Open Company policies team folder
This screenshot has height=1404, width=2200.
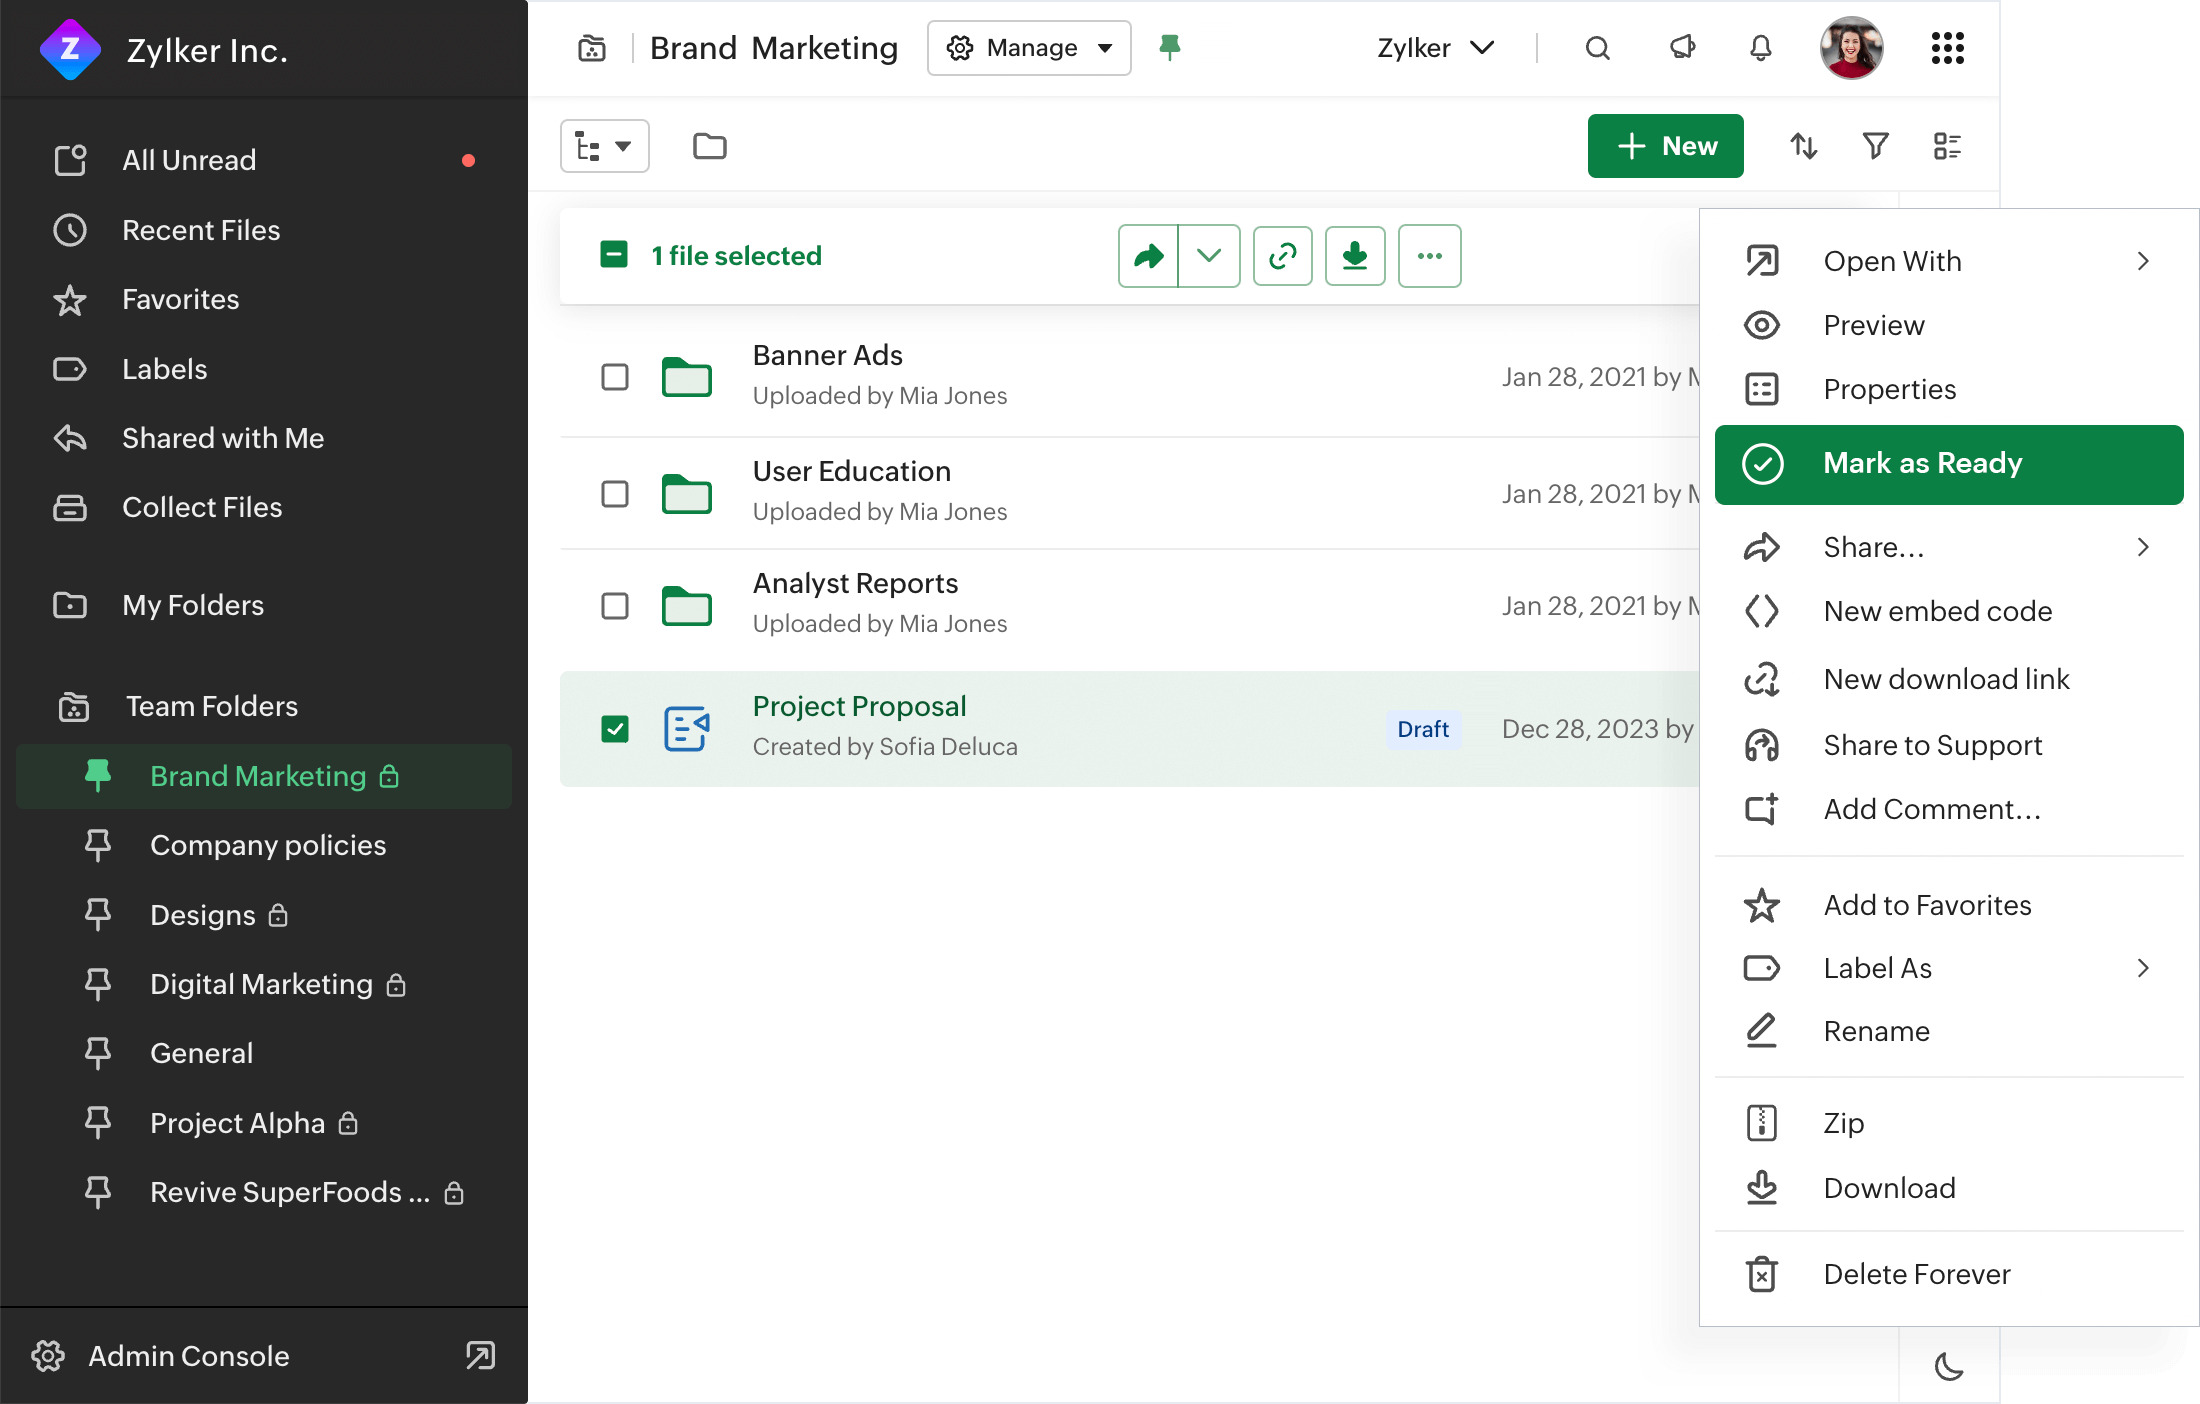click(x=267, y=845)
